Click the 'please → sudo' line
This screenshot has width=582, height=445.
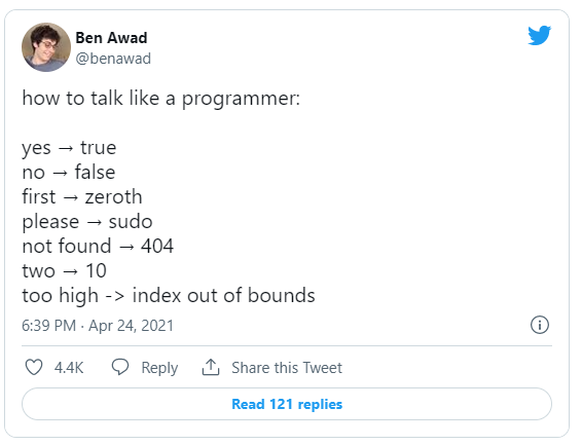[x=87, y=222]
